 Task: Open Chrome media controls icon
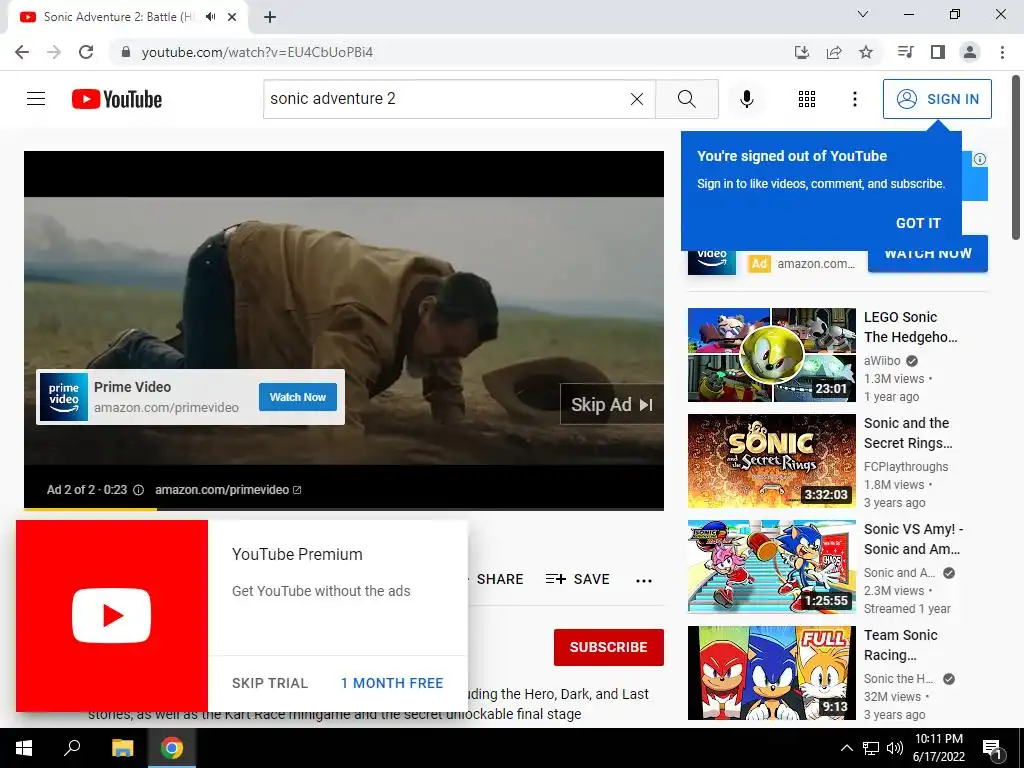pos(905,52)
